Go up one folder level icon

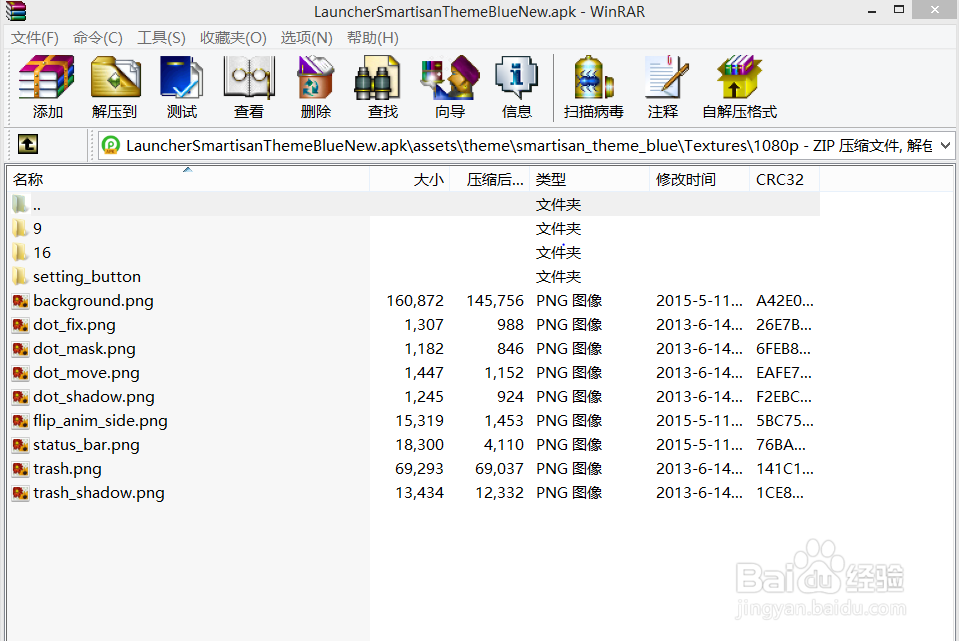click(28, 144)
